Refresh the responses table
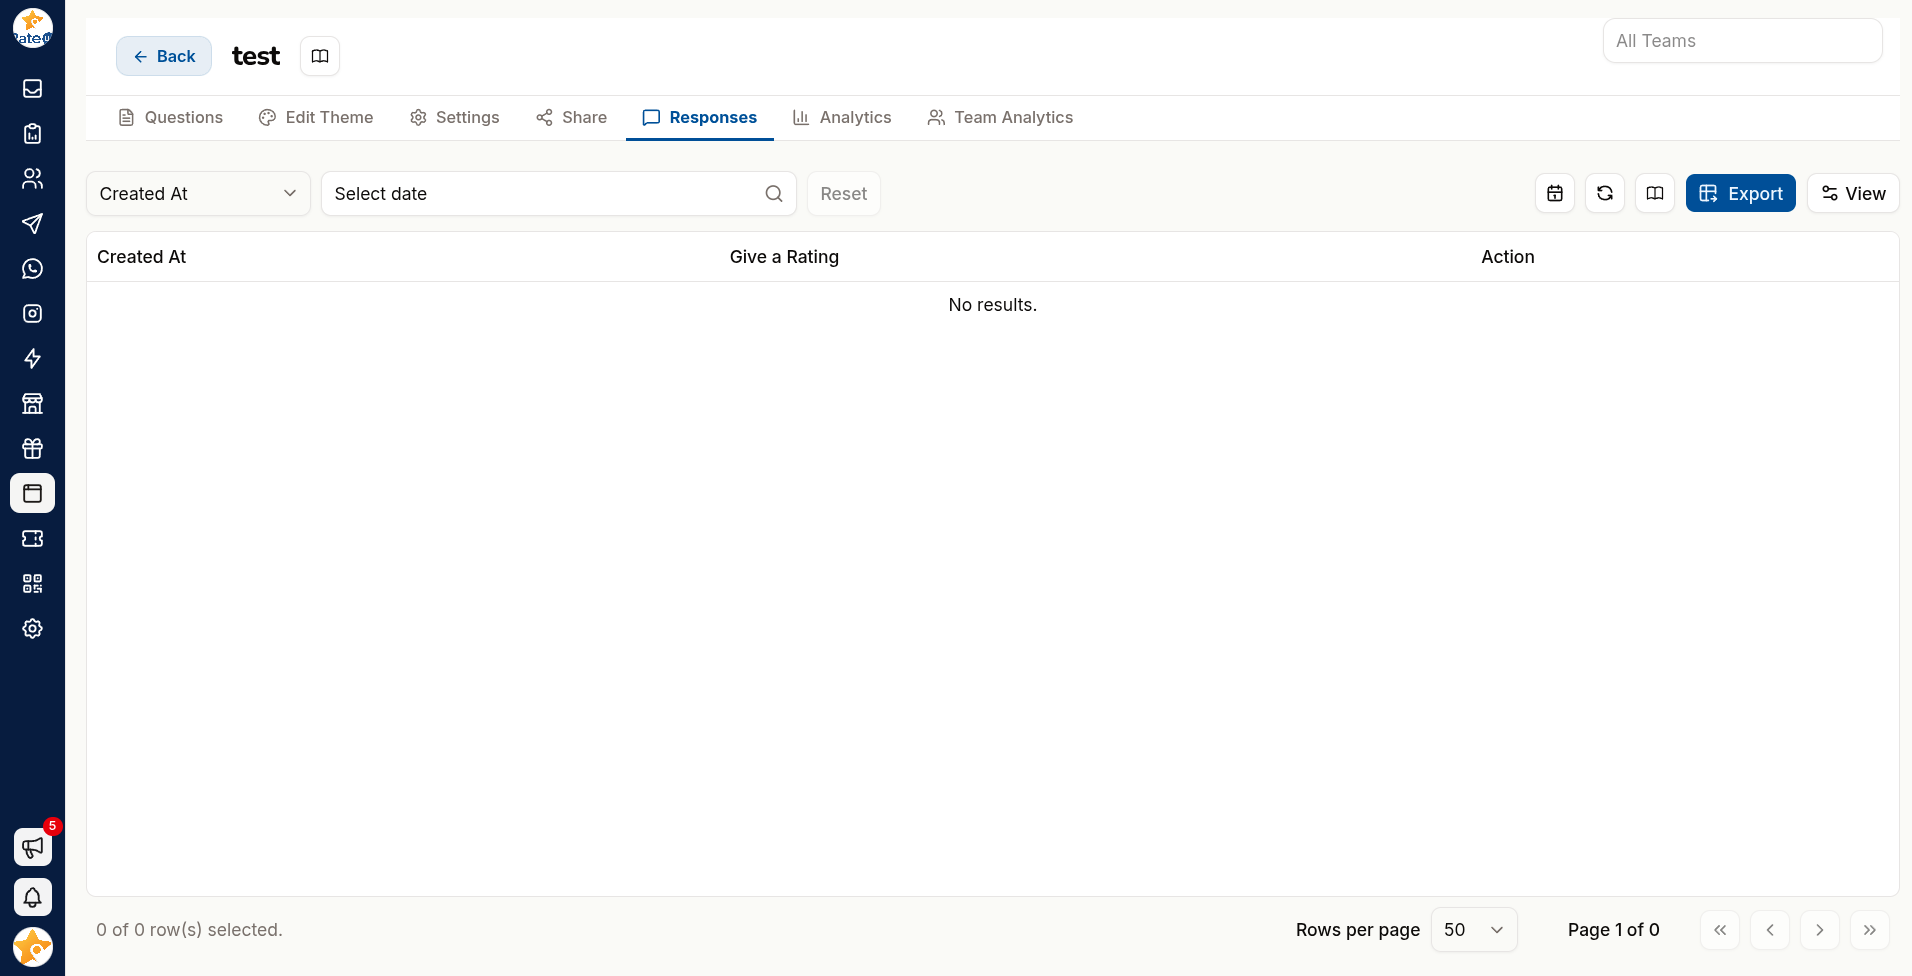Screen dimensions: 1912x976 (x=1605, y=193)
